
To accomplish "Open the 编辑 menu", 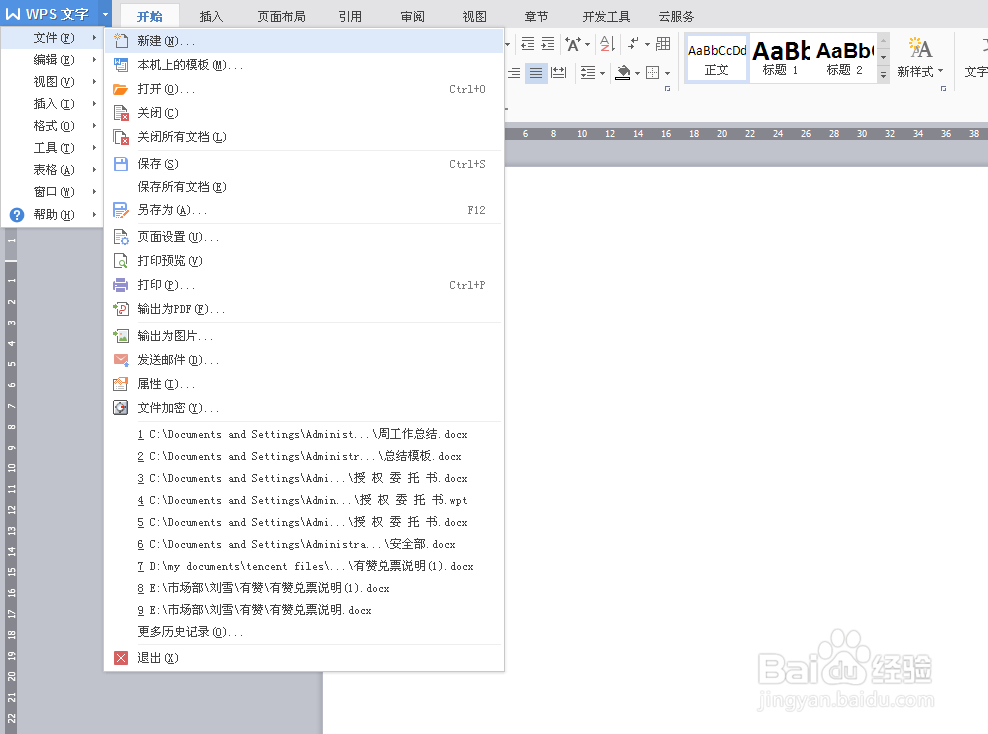I will (x=53, y=60).
